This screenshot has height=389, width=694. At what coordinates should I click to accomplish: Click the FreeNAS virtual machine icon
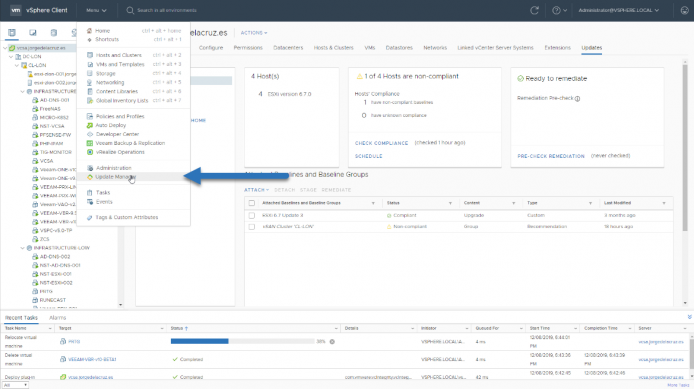click(x=35, y=109)
